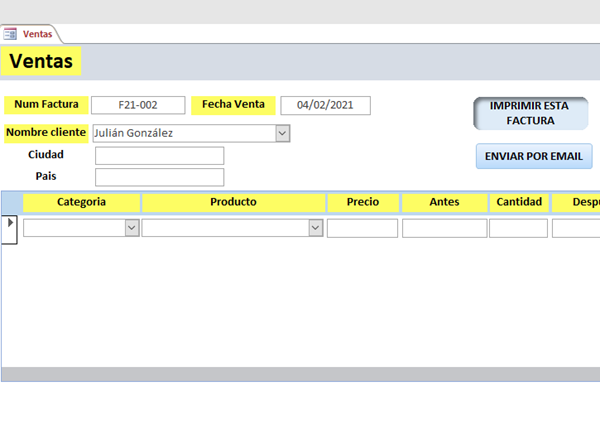Click the Num Factura field

point(138,105)
